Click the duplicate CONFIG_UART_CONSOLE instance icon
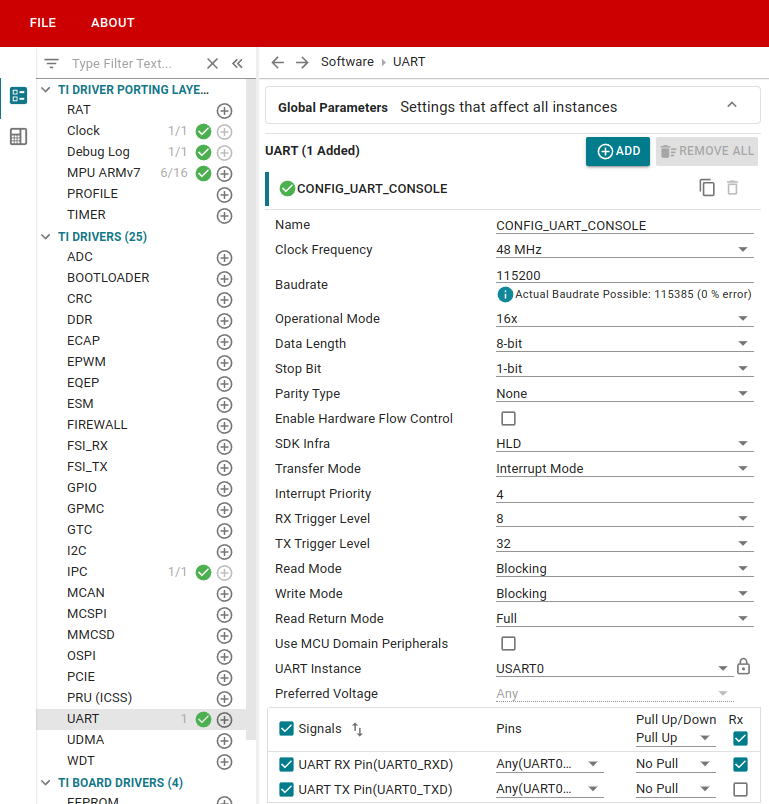Viewport: 769px width, 804px height. coord(707,188)
